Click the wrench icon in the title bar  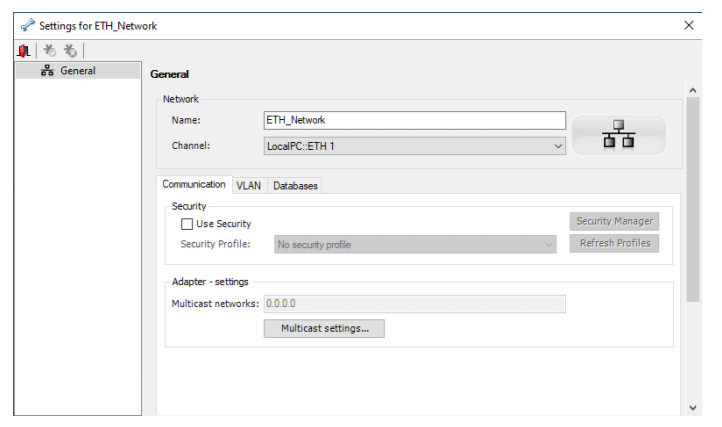26,25
